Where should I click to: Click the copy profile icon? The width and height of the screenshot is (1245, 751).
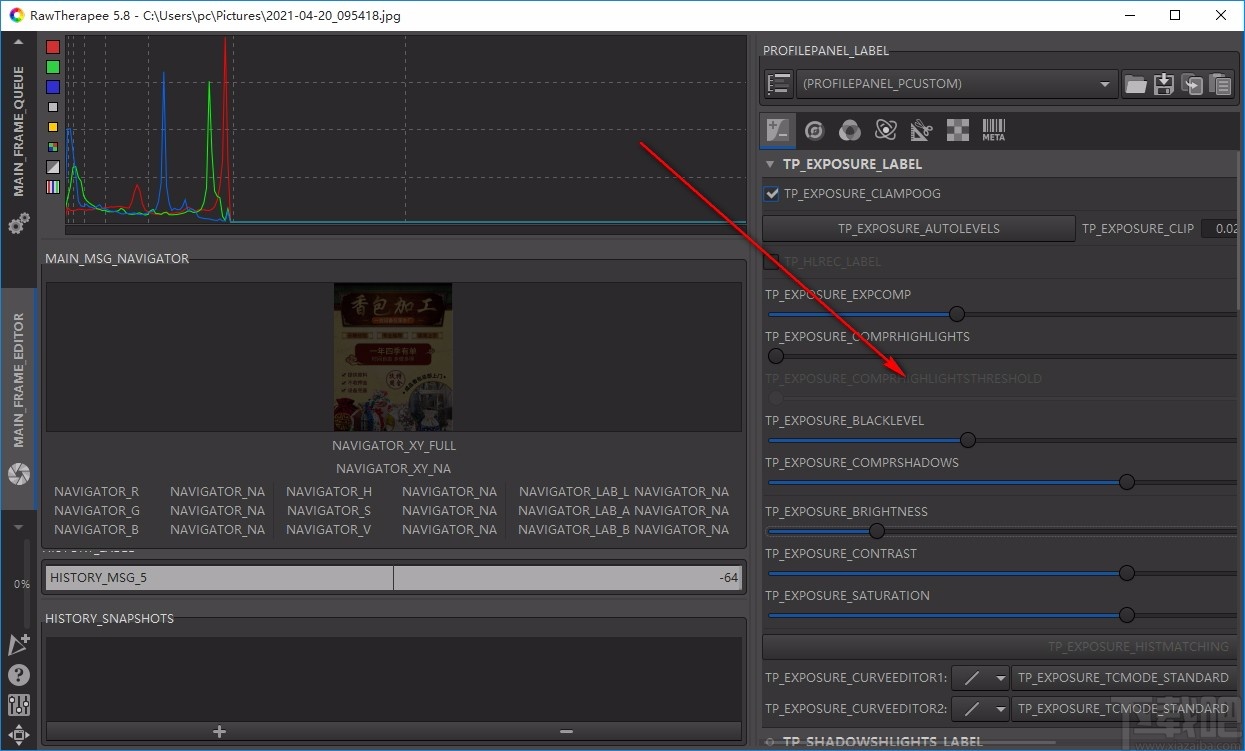click(x=1192, y=84)
